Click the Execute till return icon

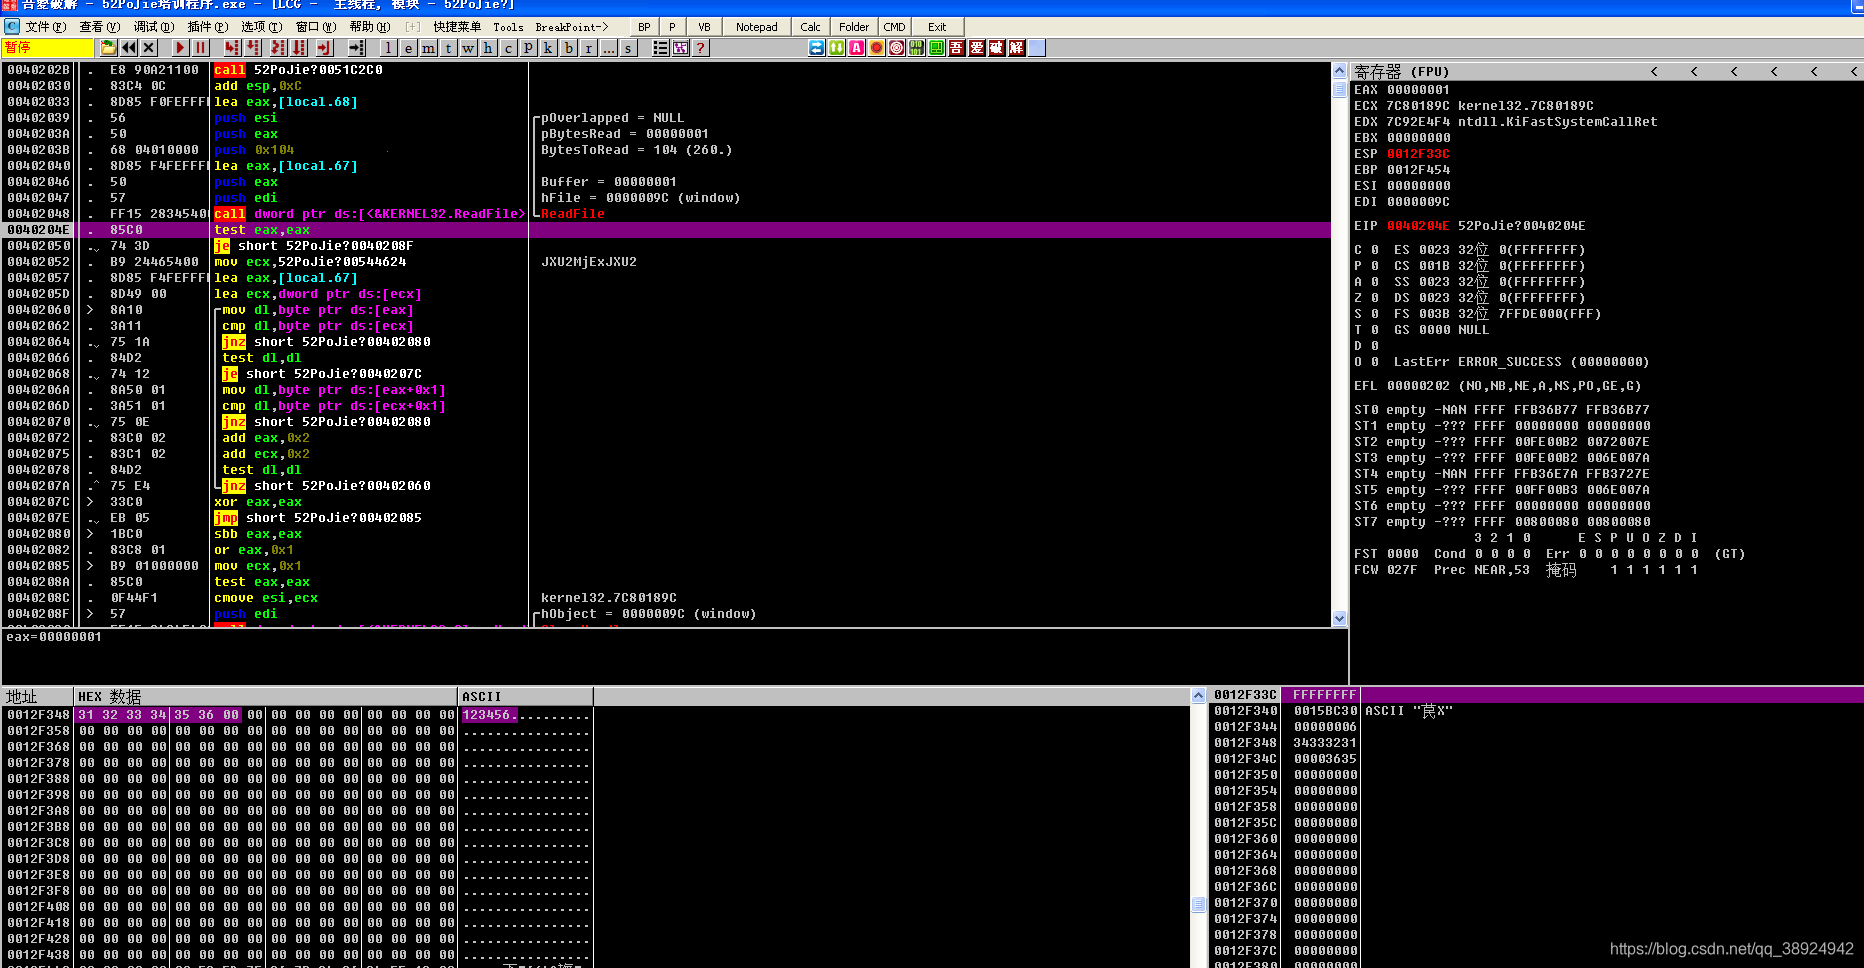[324, 48]
